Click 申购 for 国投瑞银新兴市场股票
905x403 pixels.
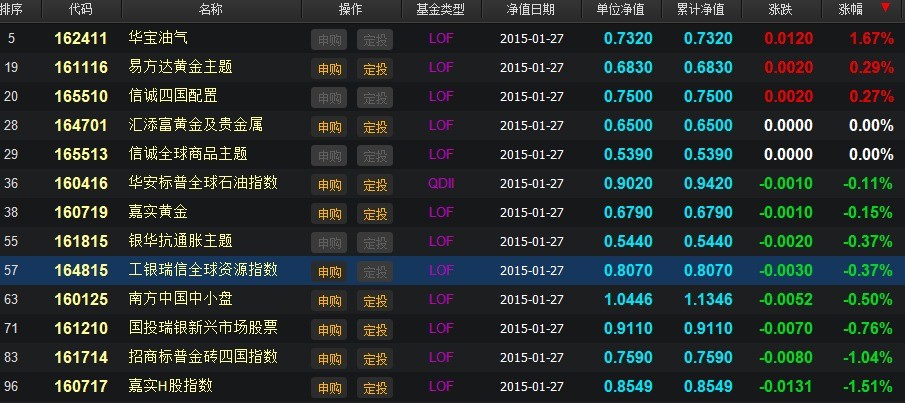[330, 330]
